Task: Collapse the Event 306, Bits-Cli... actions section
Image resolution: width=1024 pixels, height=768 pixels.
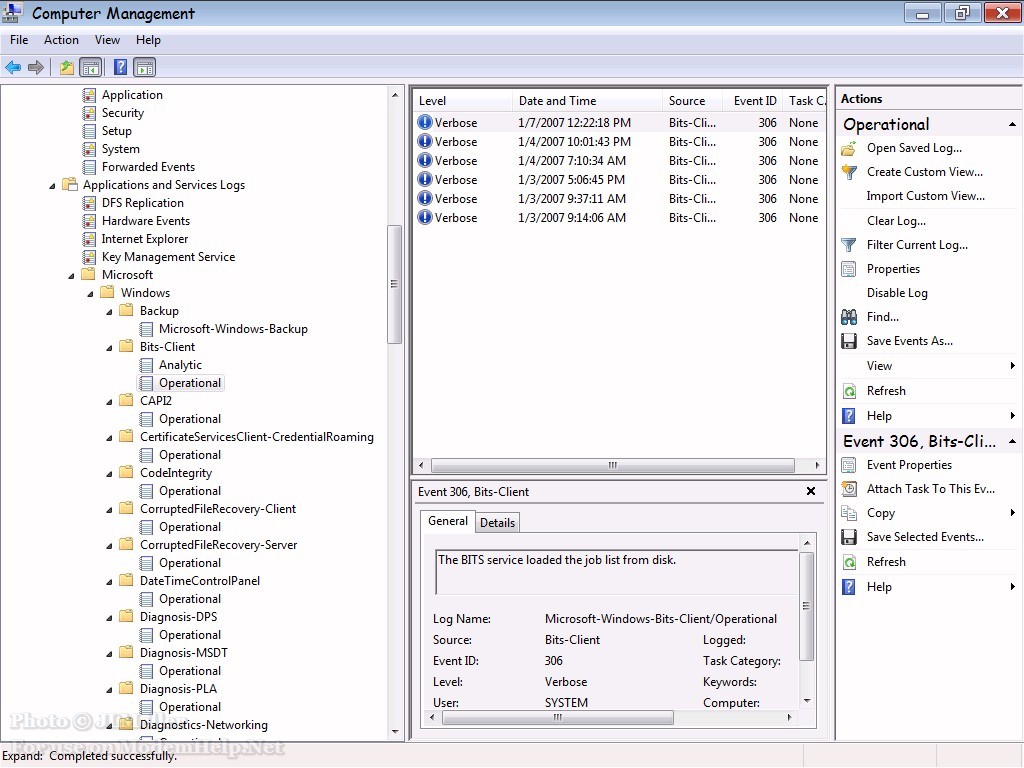Action: click(1012, 441)
